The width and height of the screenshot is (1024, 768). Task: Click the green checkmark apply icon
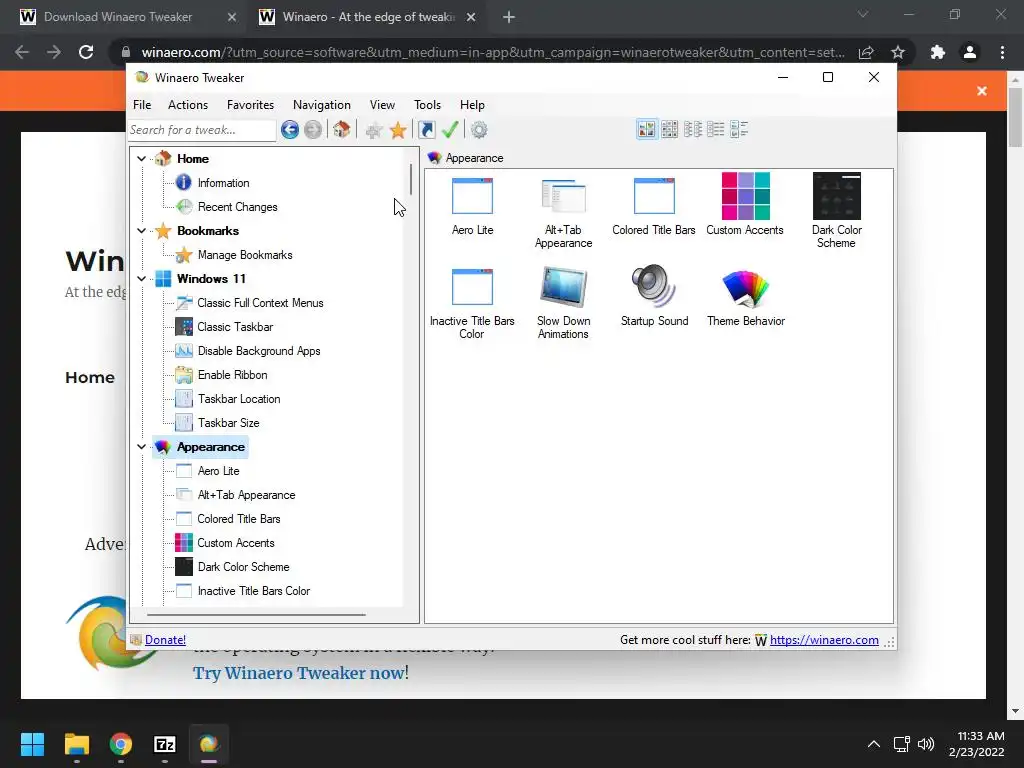(450, 130)
